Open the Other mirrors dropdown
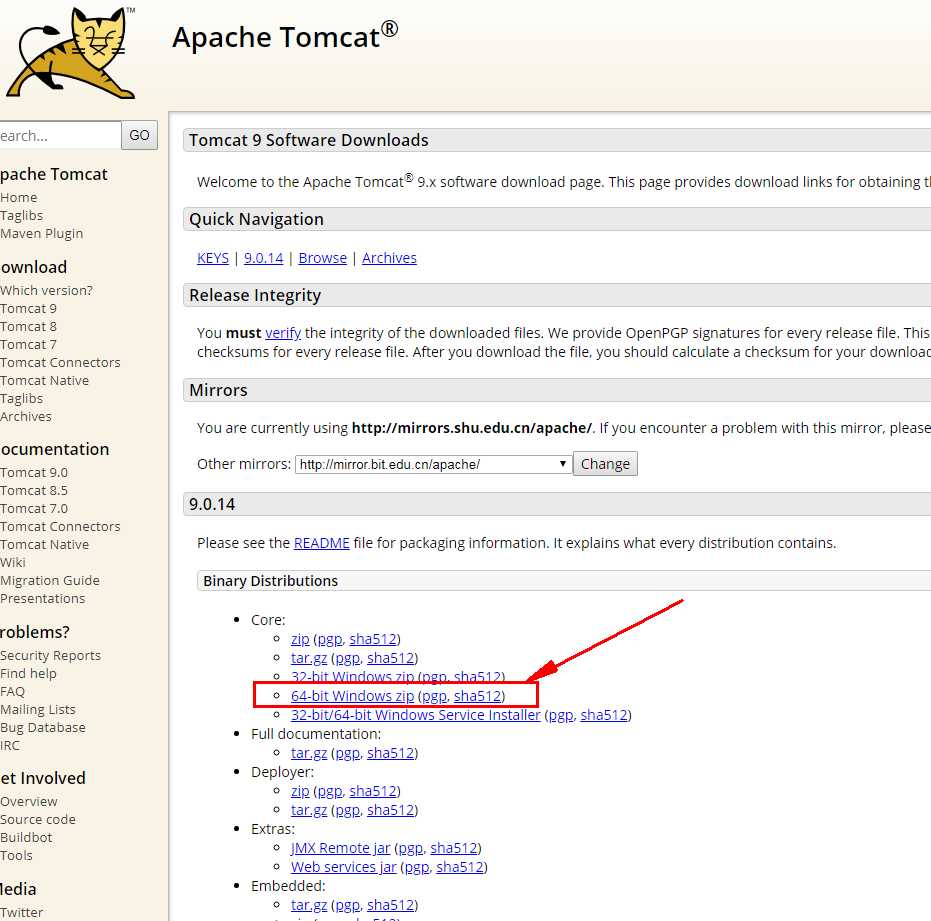Image resolution: width=931 pixels, height=921 pixels. pos(433,464)
